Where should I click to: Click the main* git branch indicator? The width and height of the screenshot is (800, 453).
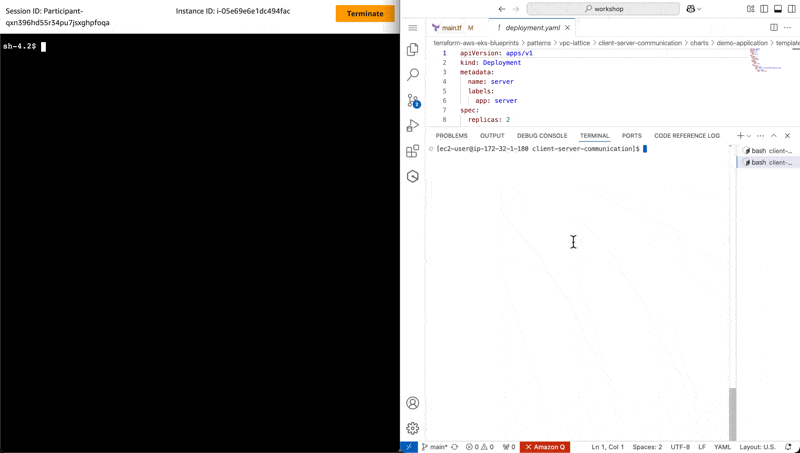click(x=434, y=447)
